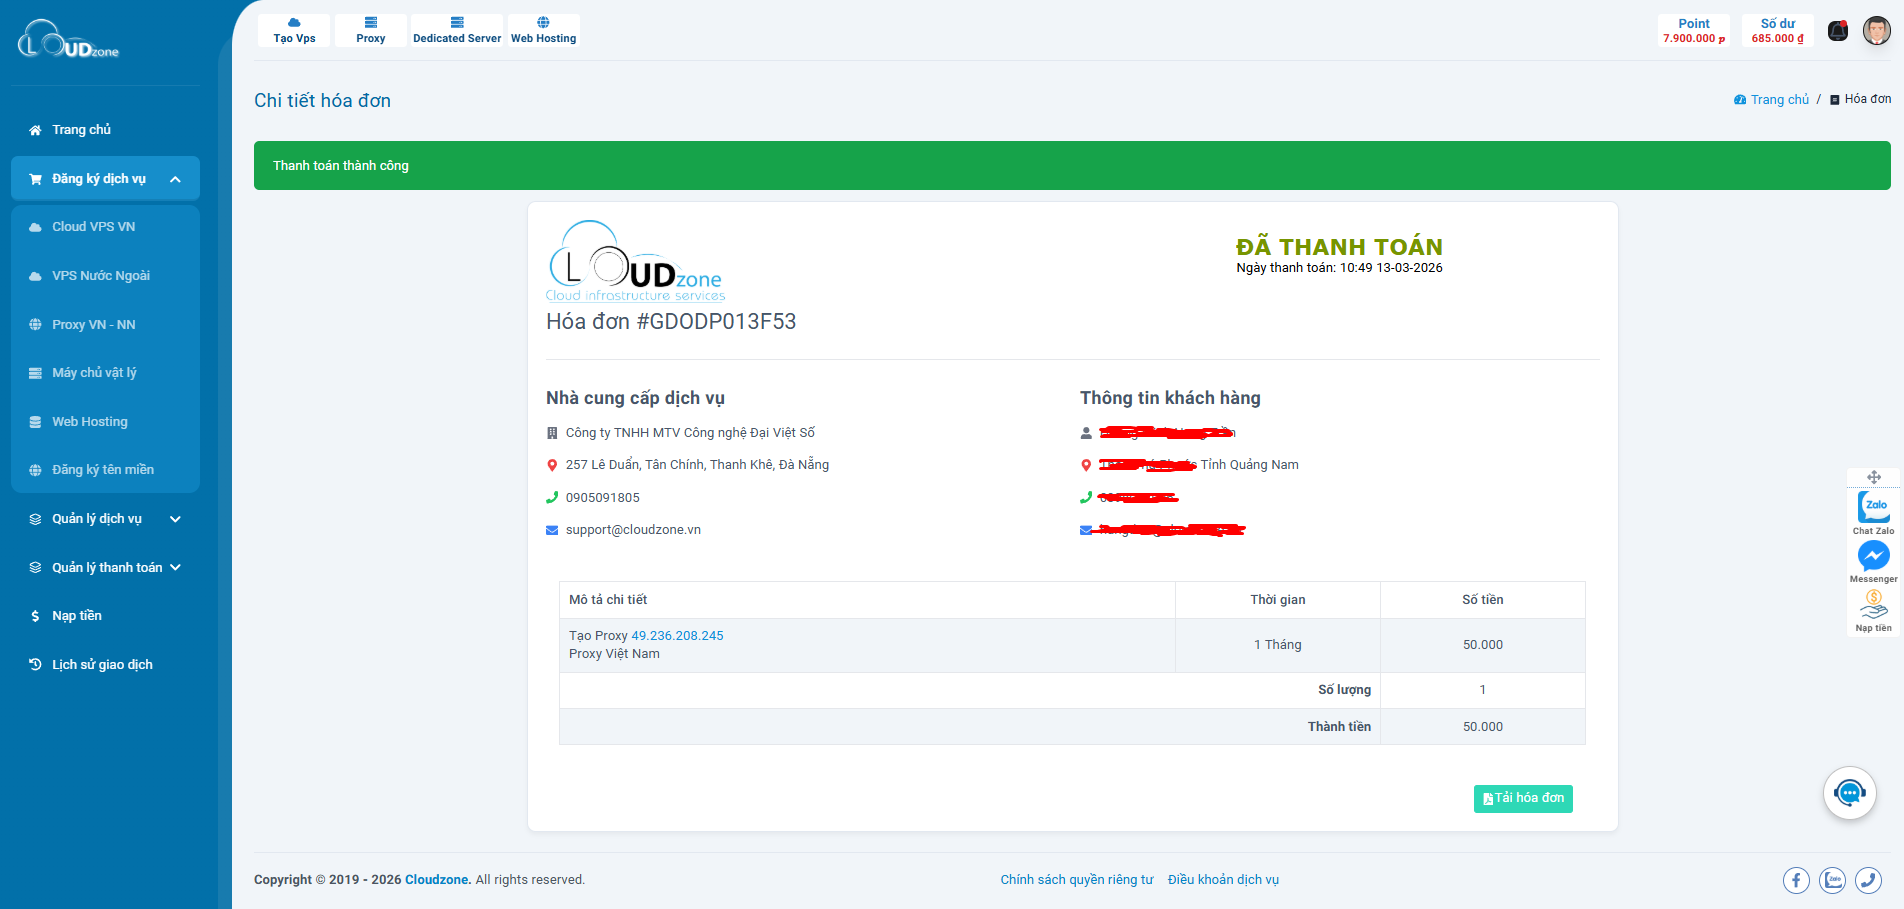
Task: Click the Dedicated Server toolbar button
Action: point(457,31)
